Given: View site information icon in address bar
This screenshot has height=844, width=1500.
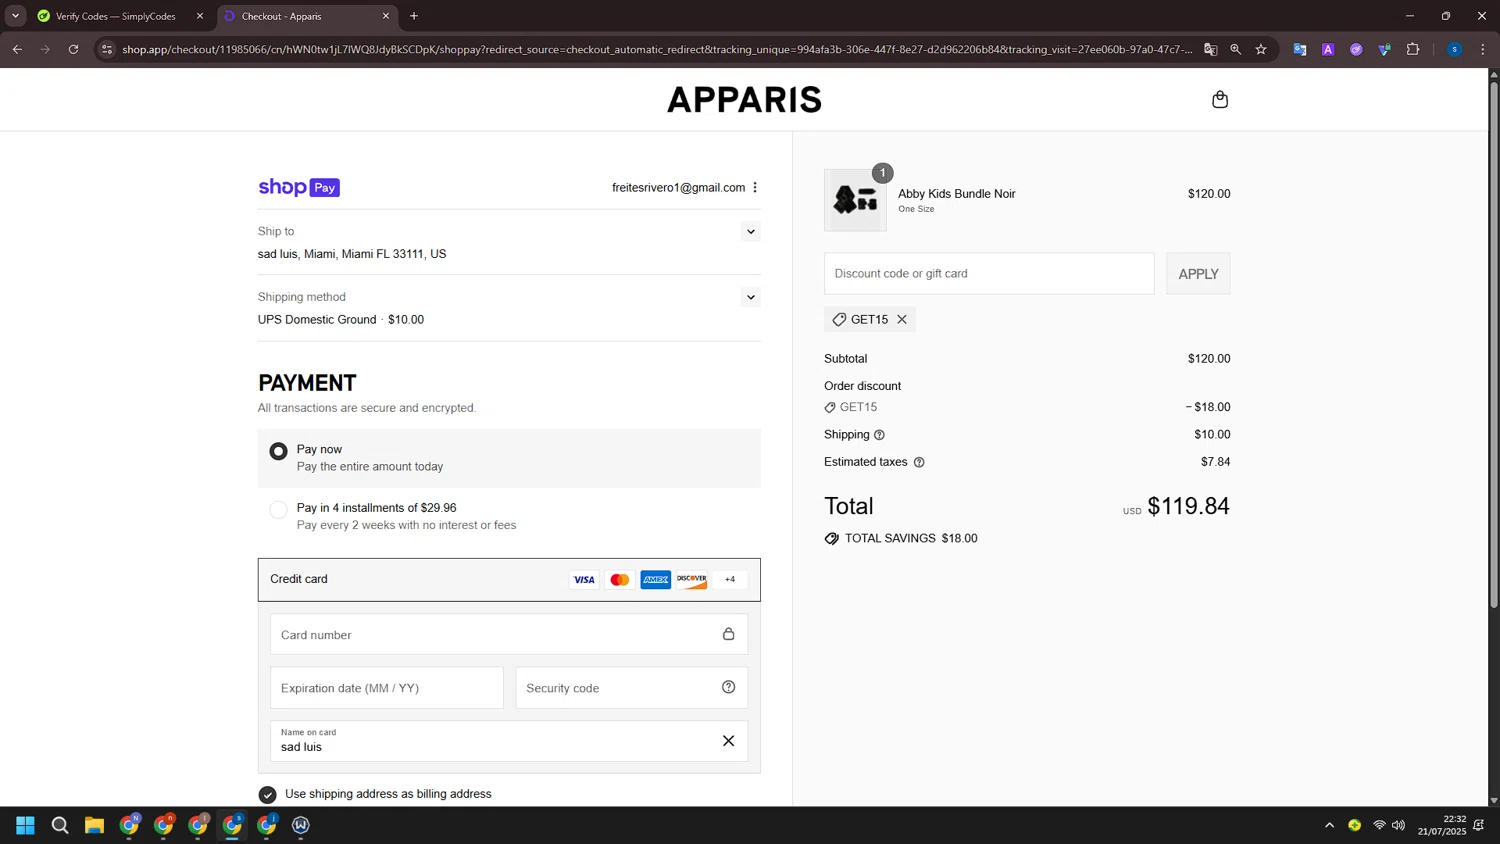Looking at the screenshot, I should [x=107, y=49].
